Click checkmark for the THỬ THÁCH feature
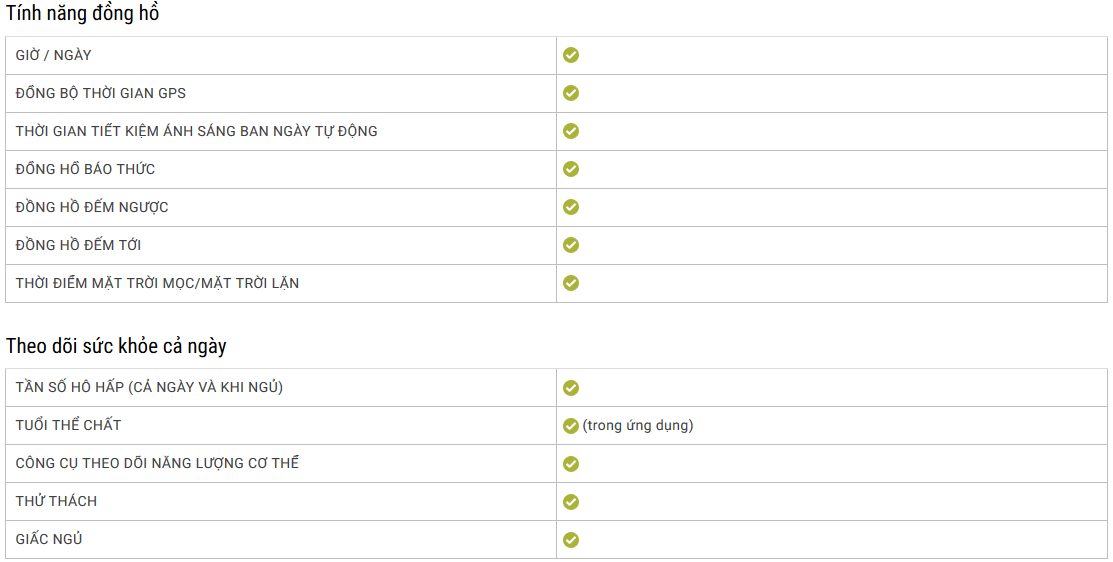1113x562 pixels. click(571, 502)
